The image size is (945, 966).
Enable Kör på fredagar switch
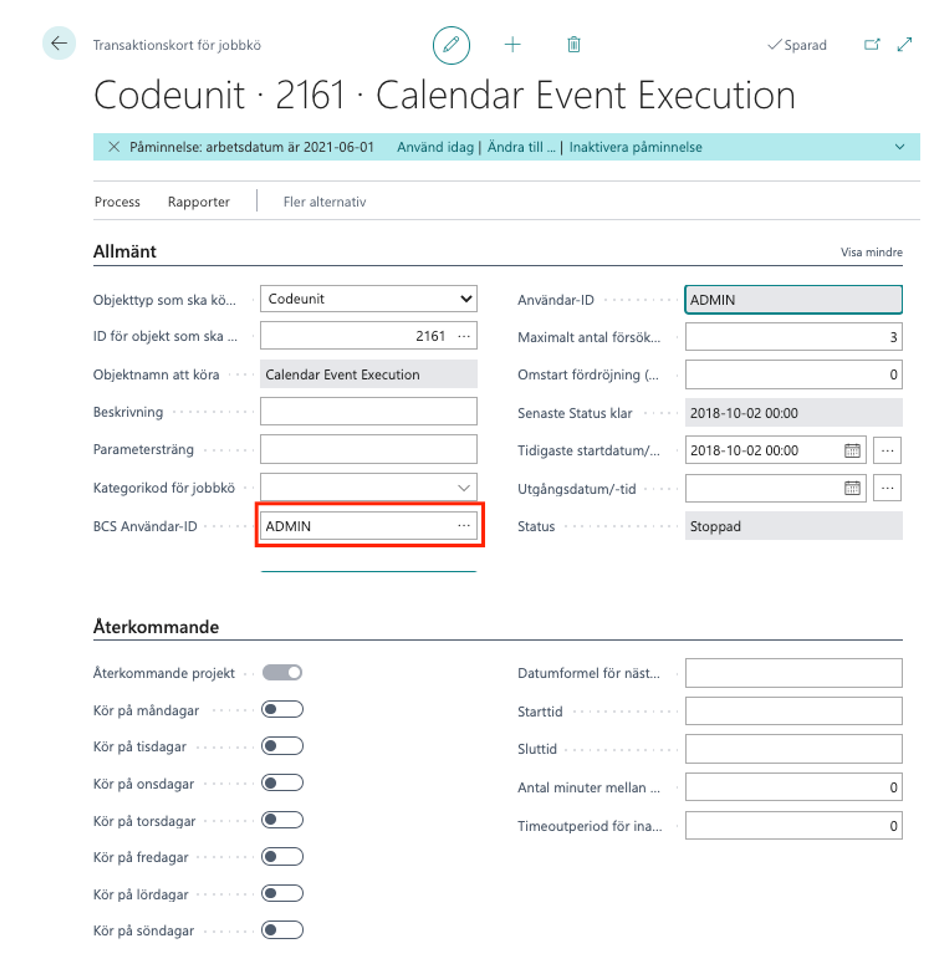[282, 857]
